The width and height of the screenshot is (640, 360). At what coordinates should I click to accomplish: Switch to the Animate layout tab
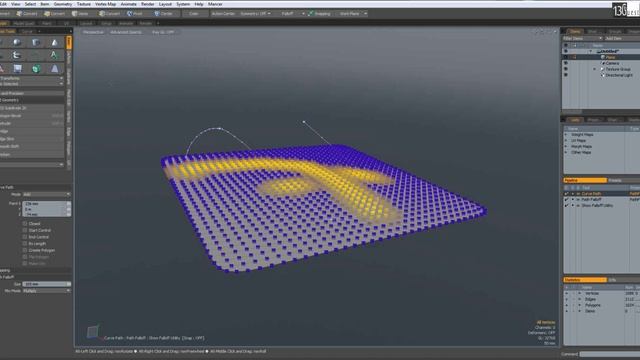point(126,23)
